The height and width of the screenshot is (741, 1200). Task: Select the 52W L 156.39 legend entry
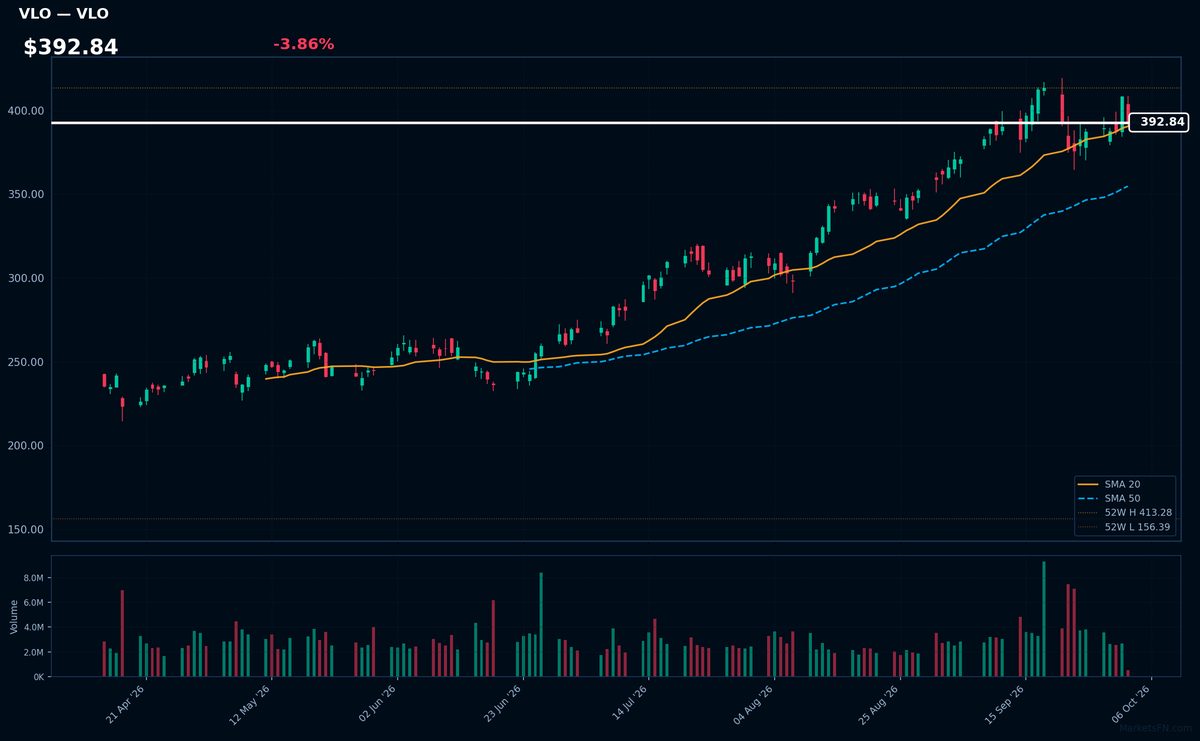1125,526
